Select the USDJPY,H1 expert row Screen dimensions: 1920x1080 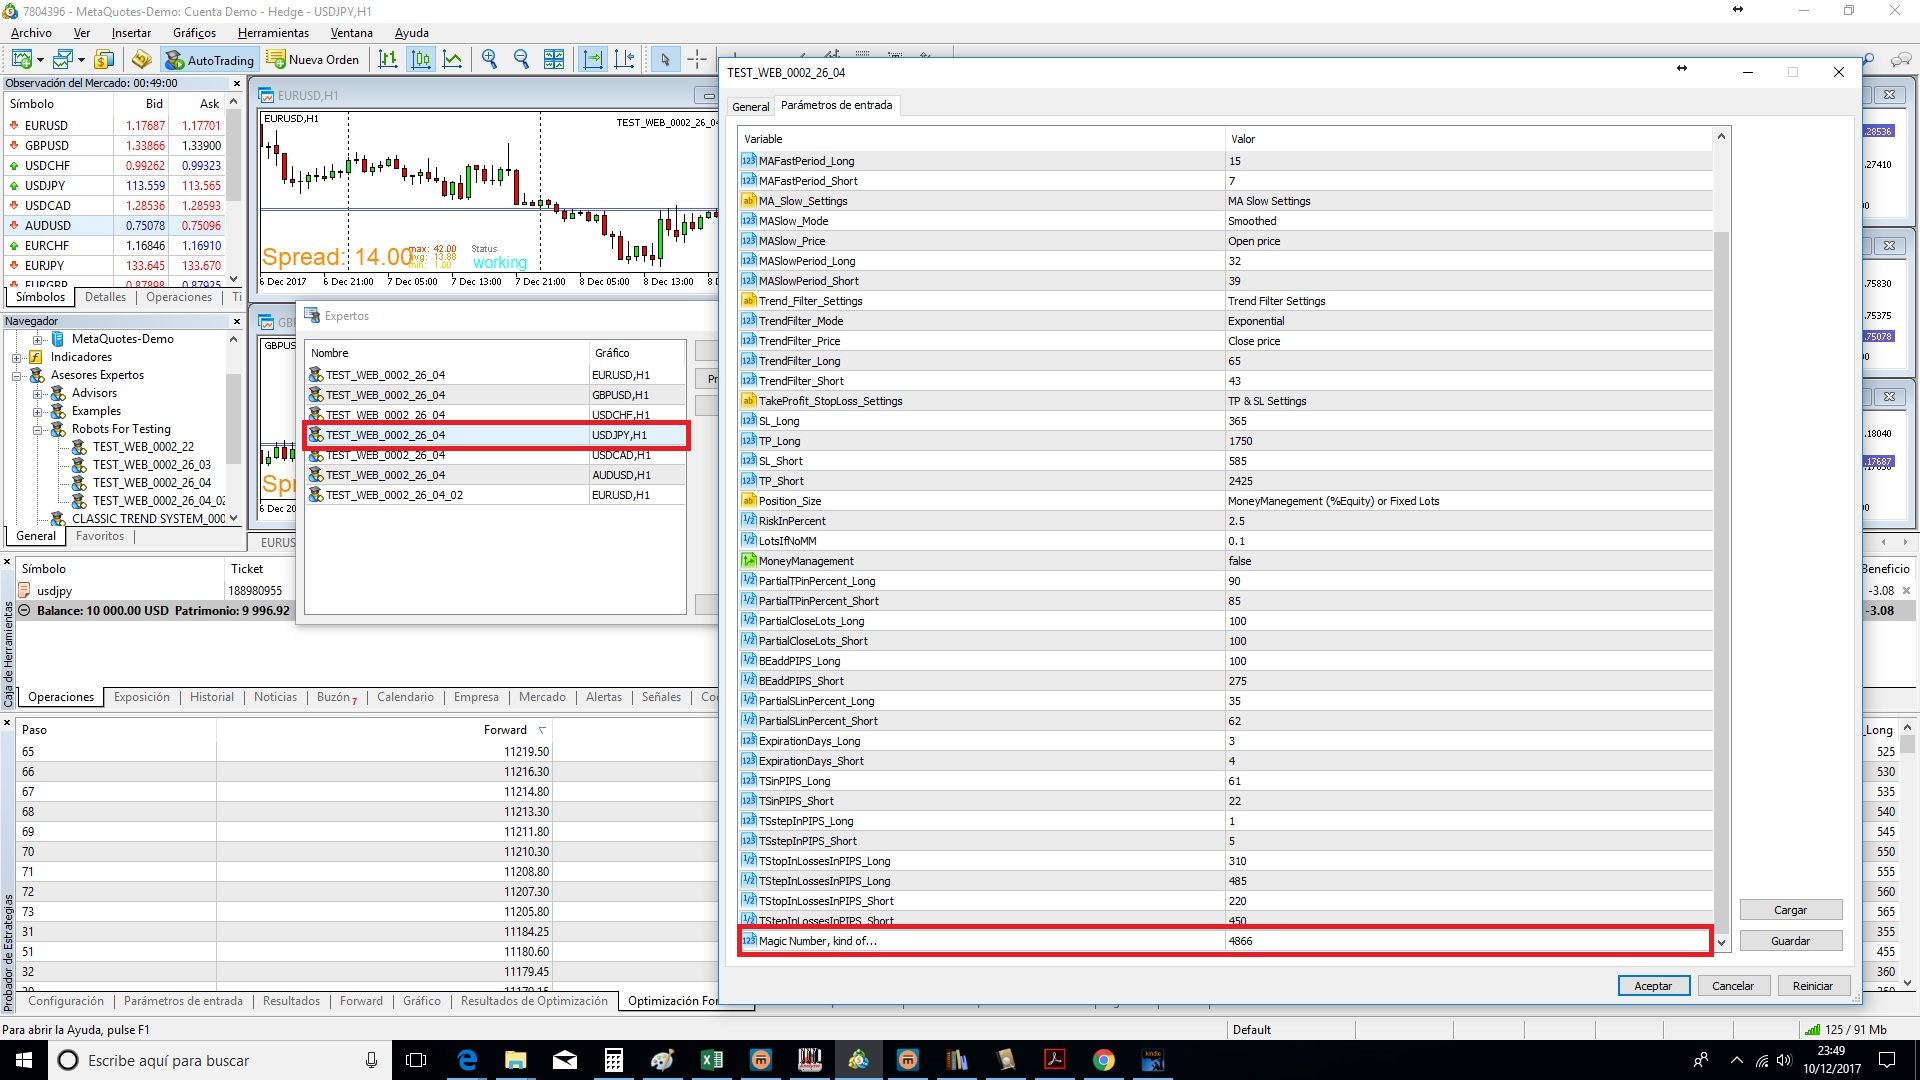(x=496, y=435)
